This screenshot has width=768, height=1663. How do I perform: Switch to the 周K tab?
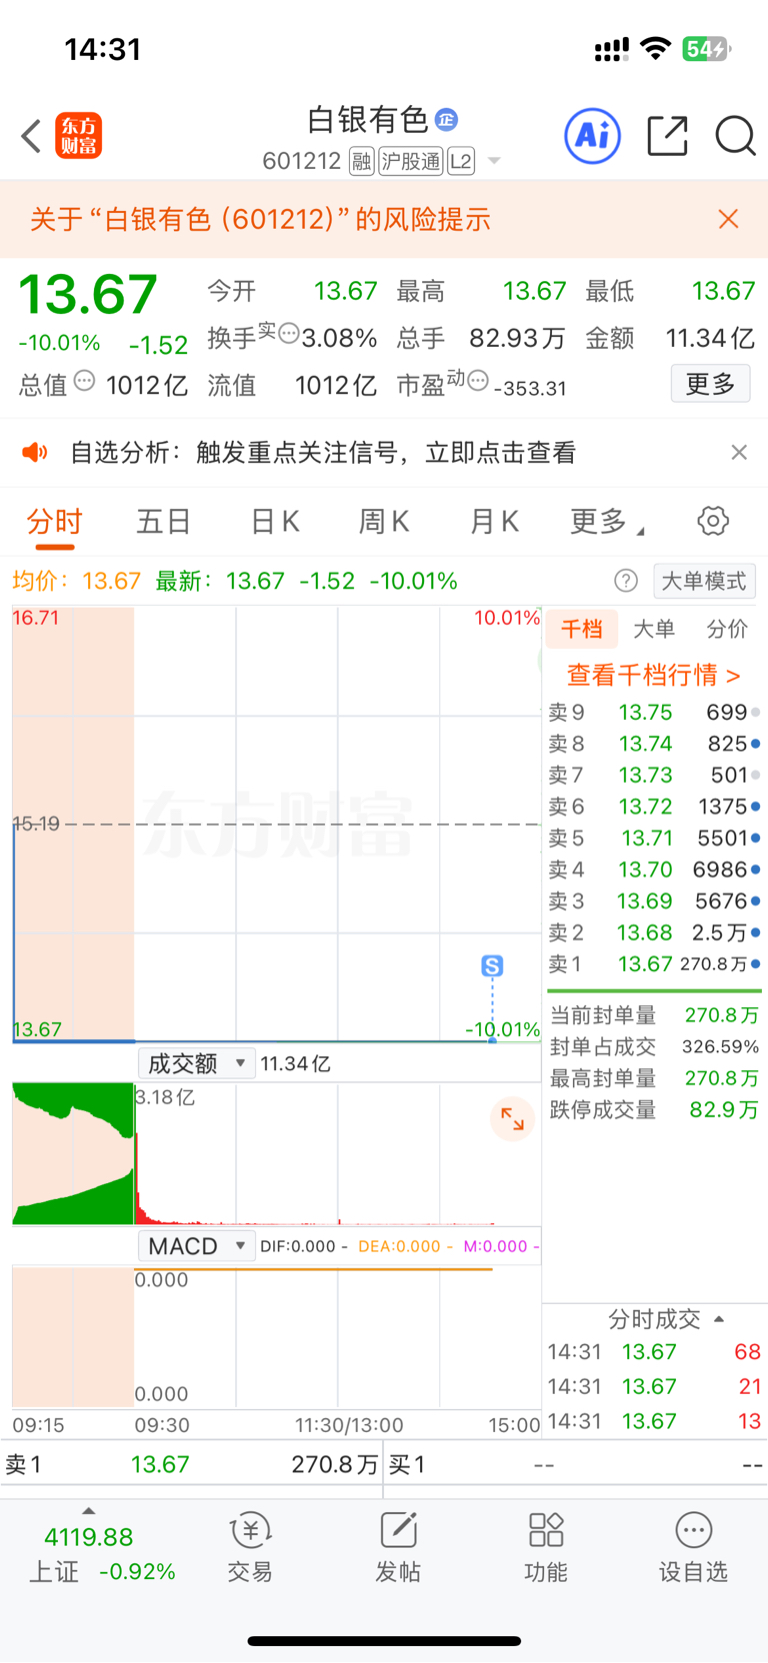pyautogui.click(x=384, y=521)
